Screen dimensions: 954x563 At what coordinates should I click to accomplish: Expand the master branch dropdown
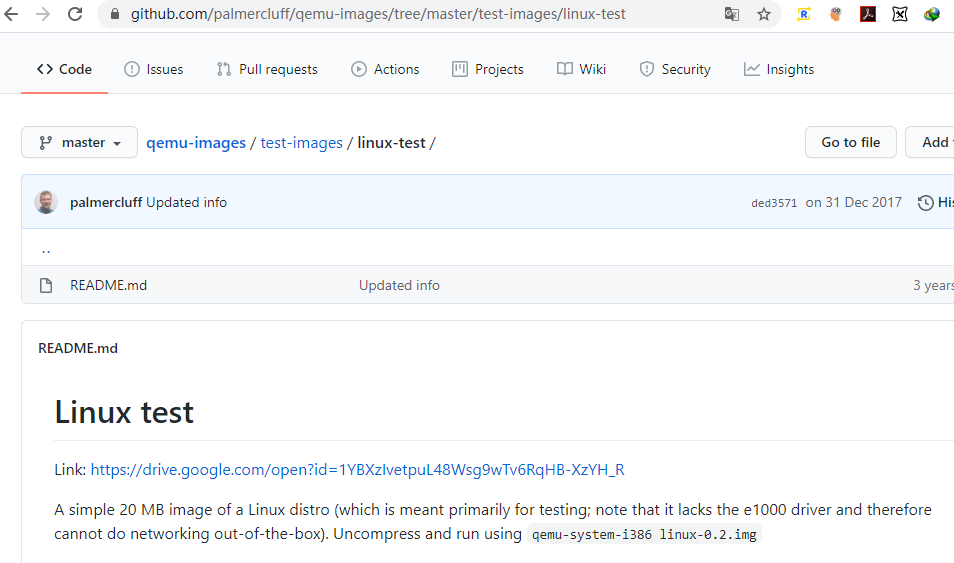[x=79, y=142]
